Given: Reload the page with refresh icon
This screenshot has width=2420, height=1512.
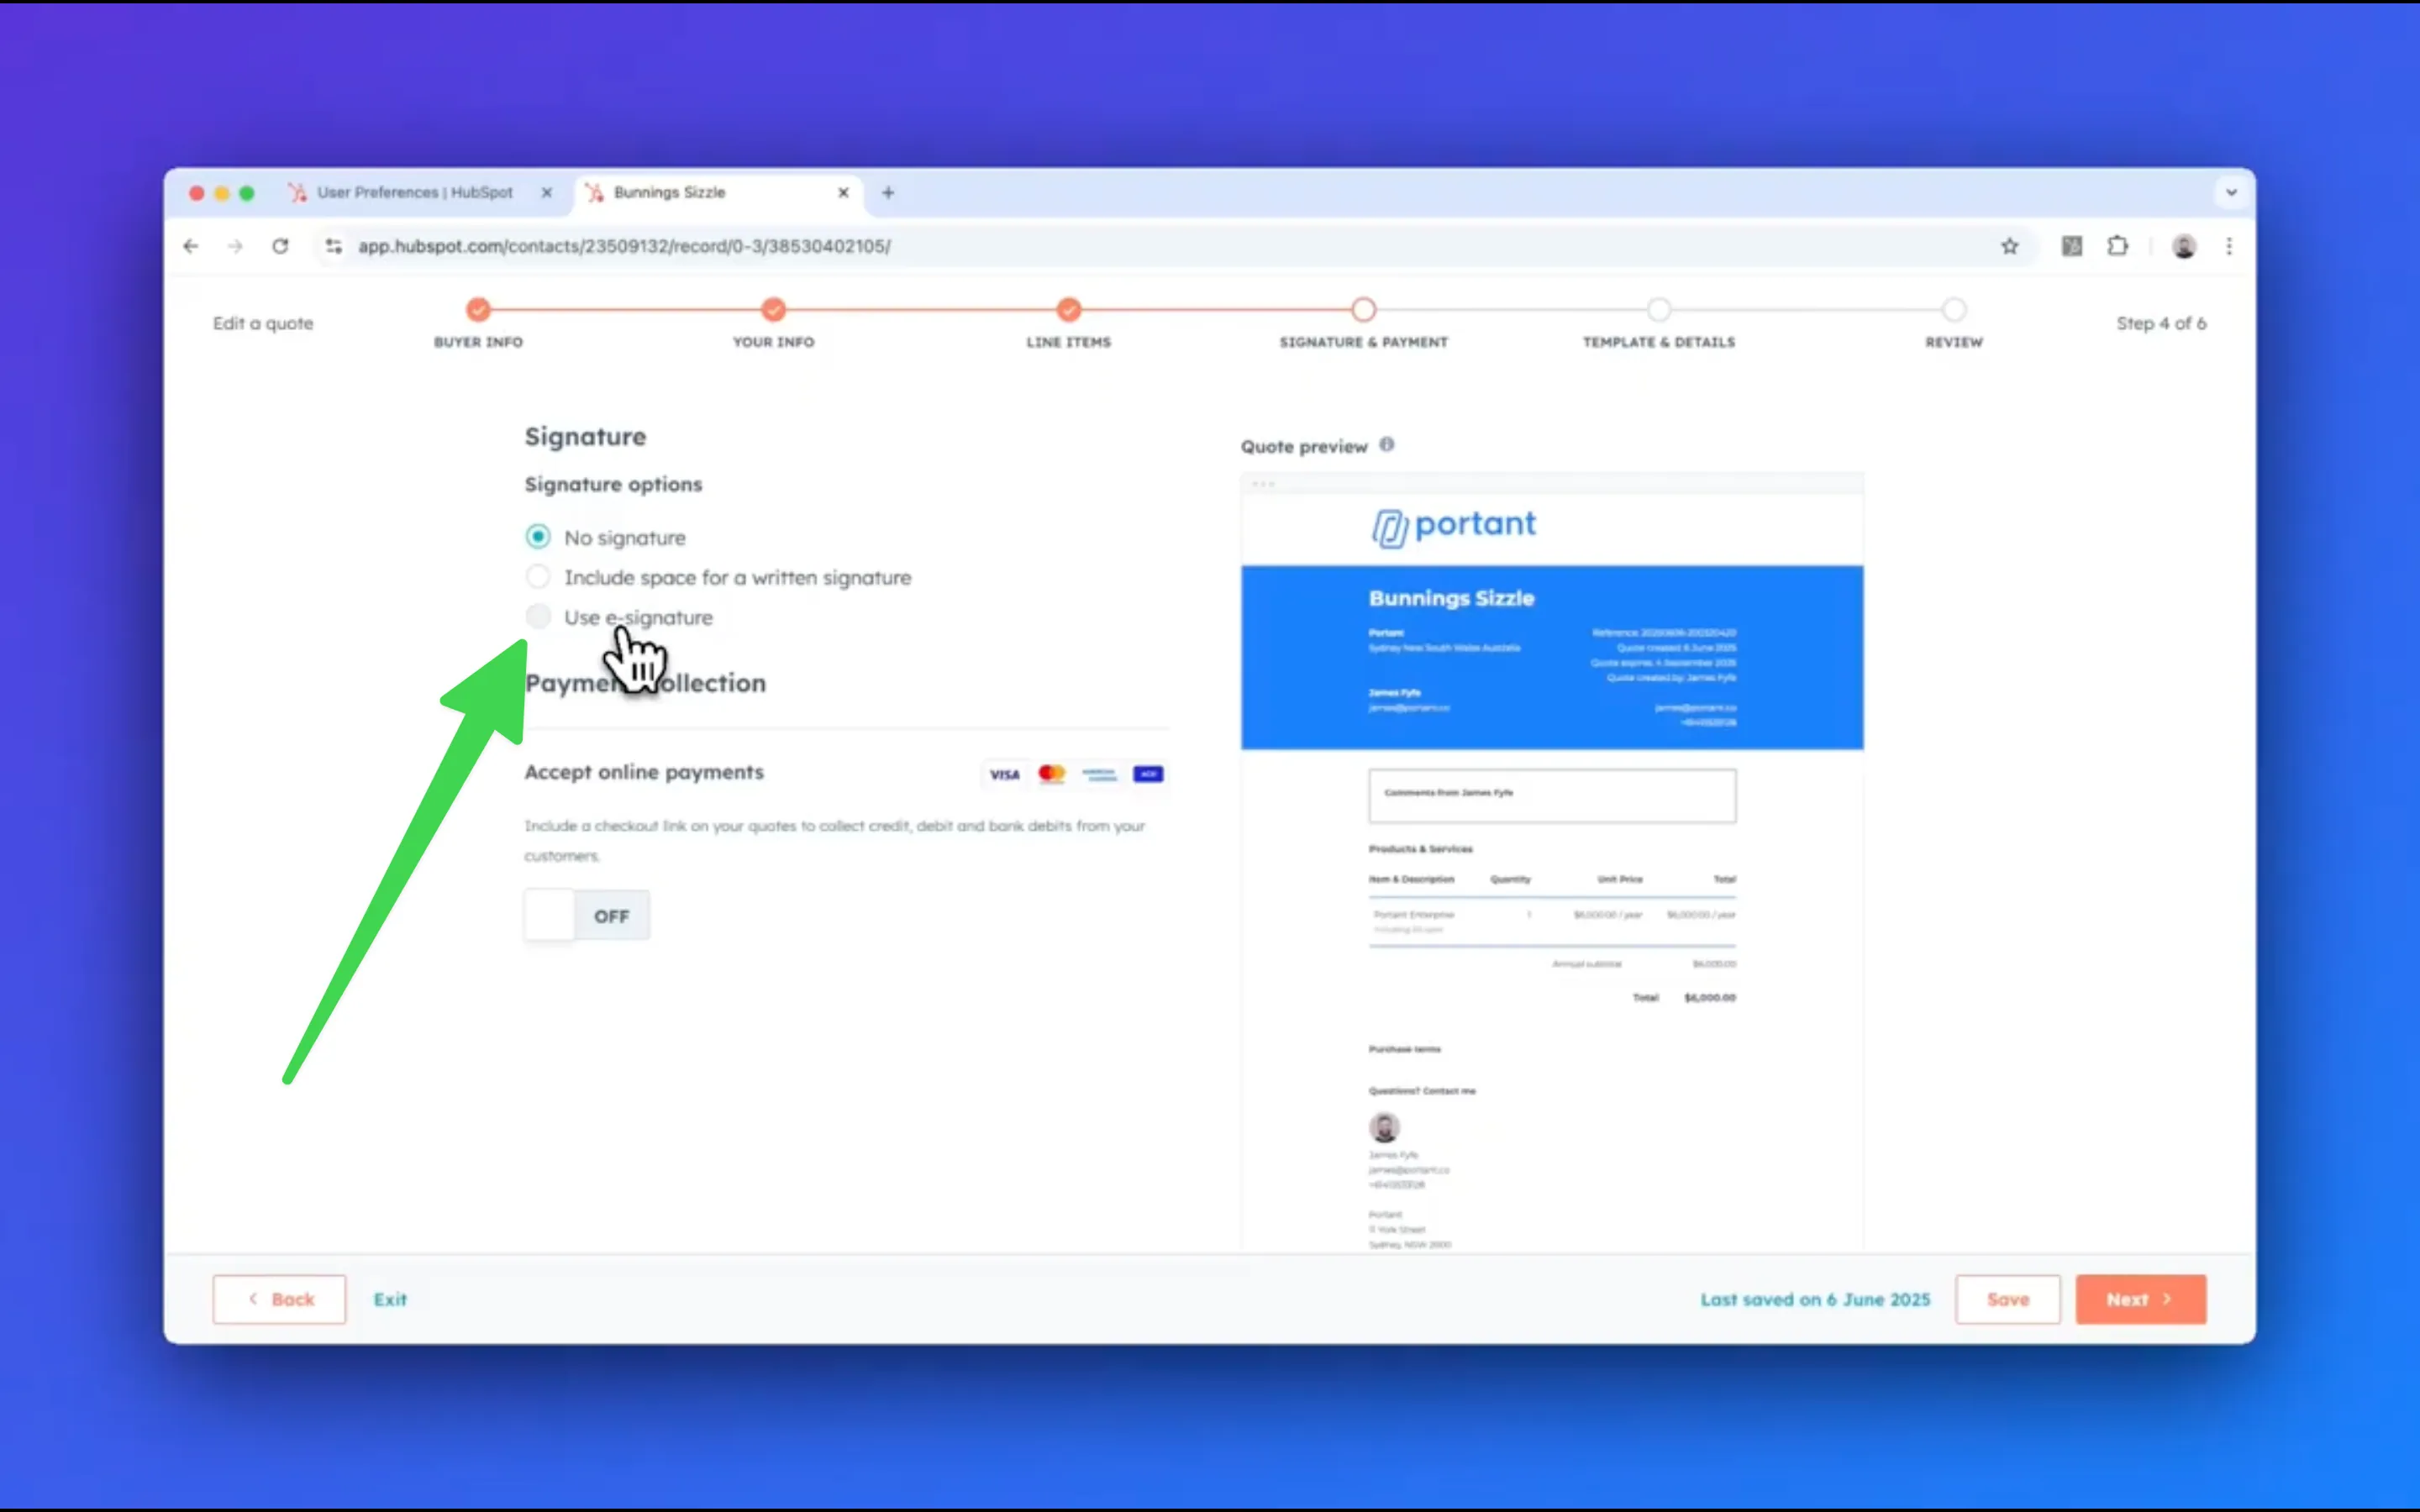Looking at the screenshot, I should pos(280,246).
